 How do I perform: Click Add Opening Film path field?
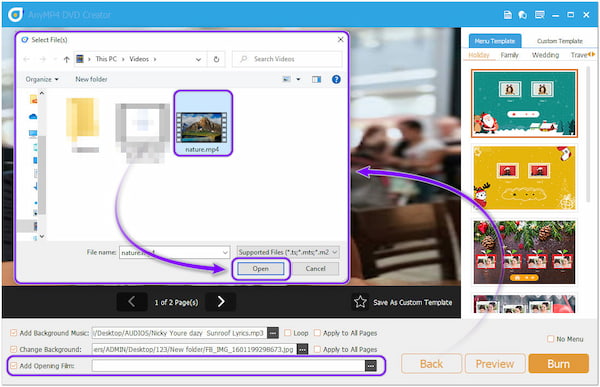228,366
